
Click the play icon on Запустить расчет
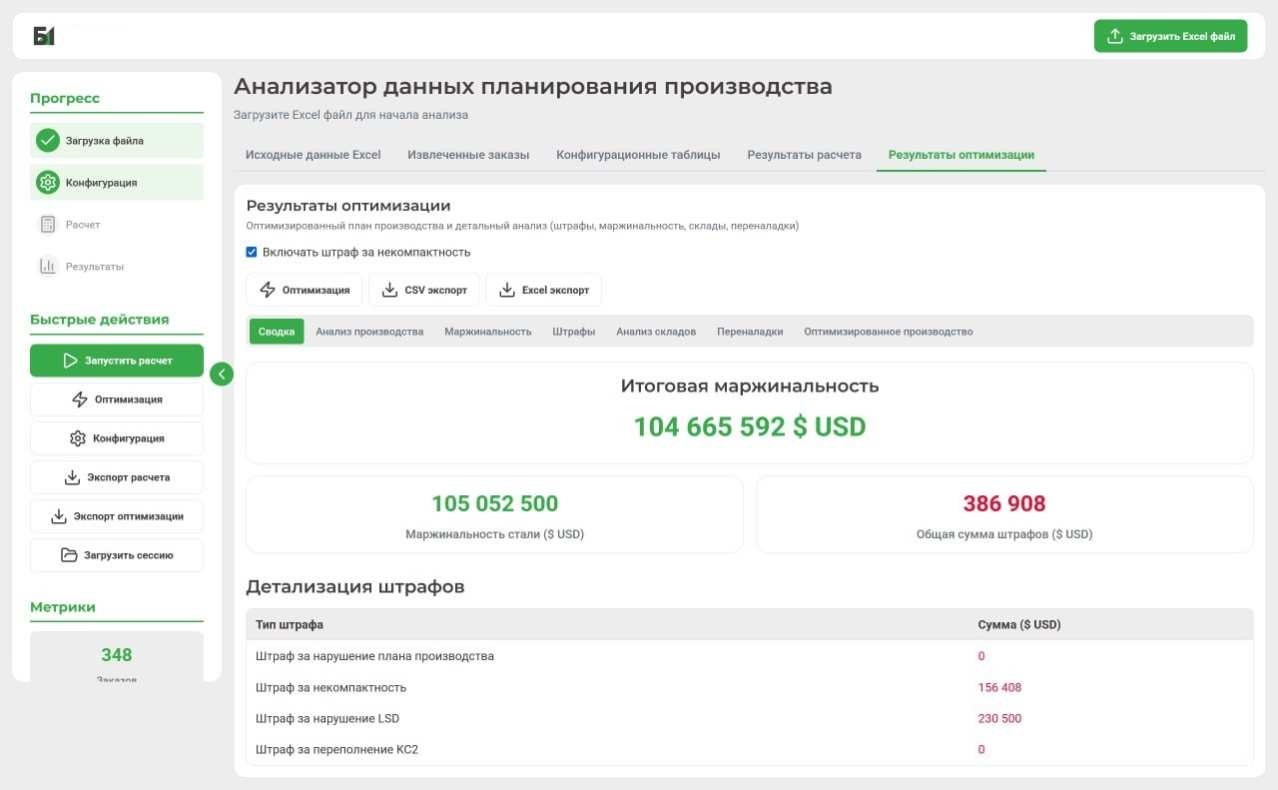pos(70,360)
